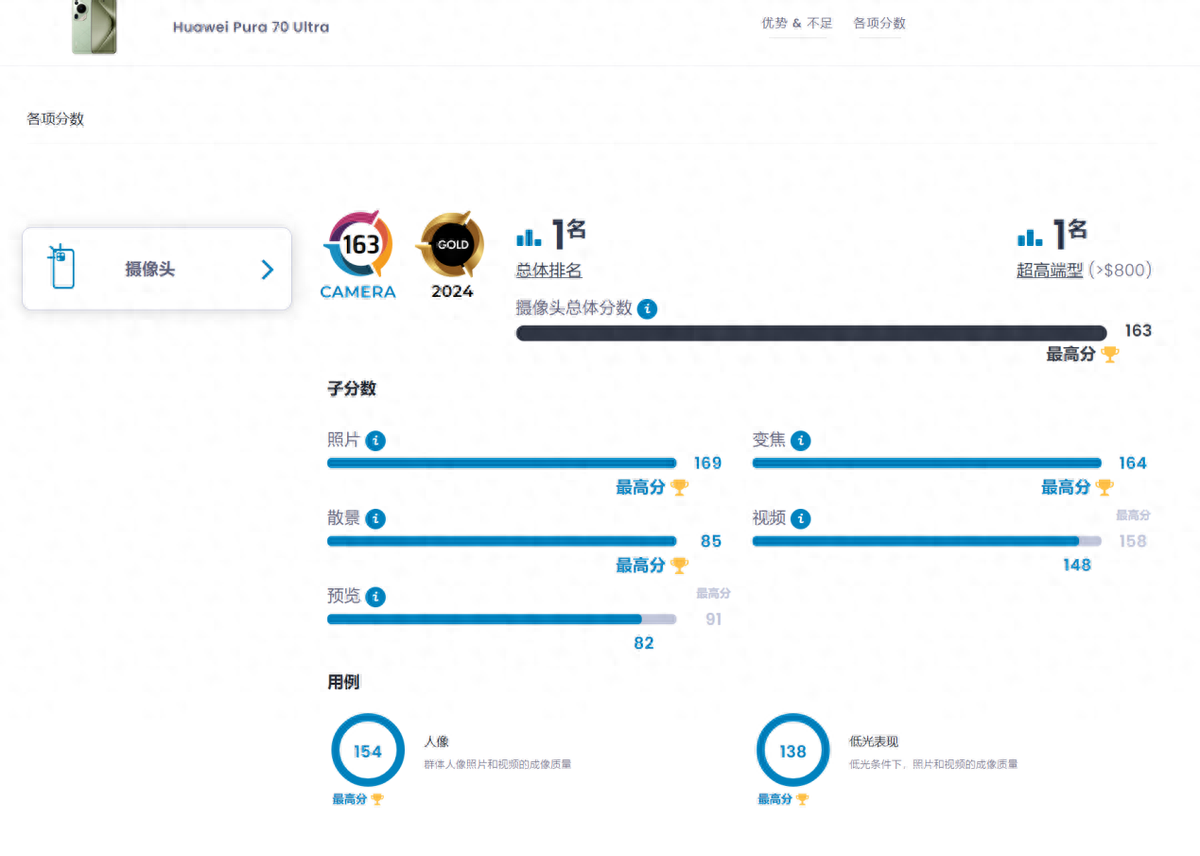Click trophy icon under 散景 score
Image resolution: width=1200 pixels, height=856 pixels.
[x=679, y=565]
